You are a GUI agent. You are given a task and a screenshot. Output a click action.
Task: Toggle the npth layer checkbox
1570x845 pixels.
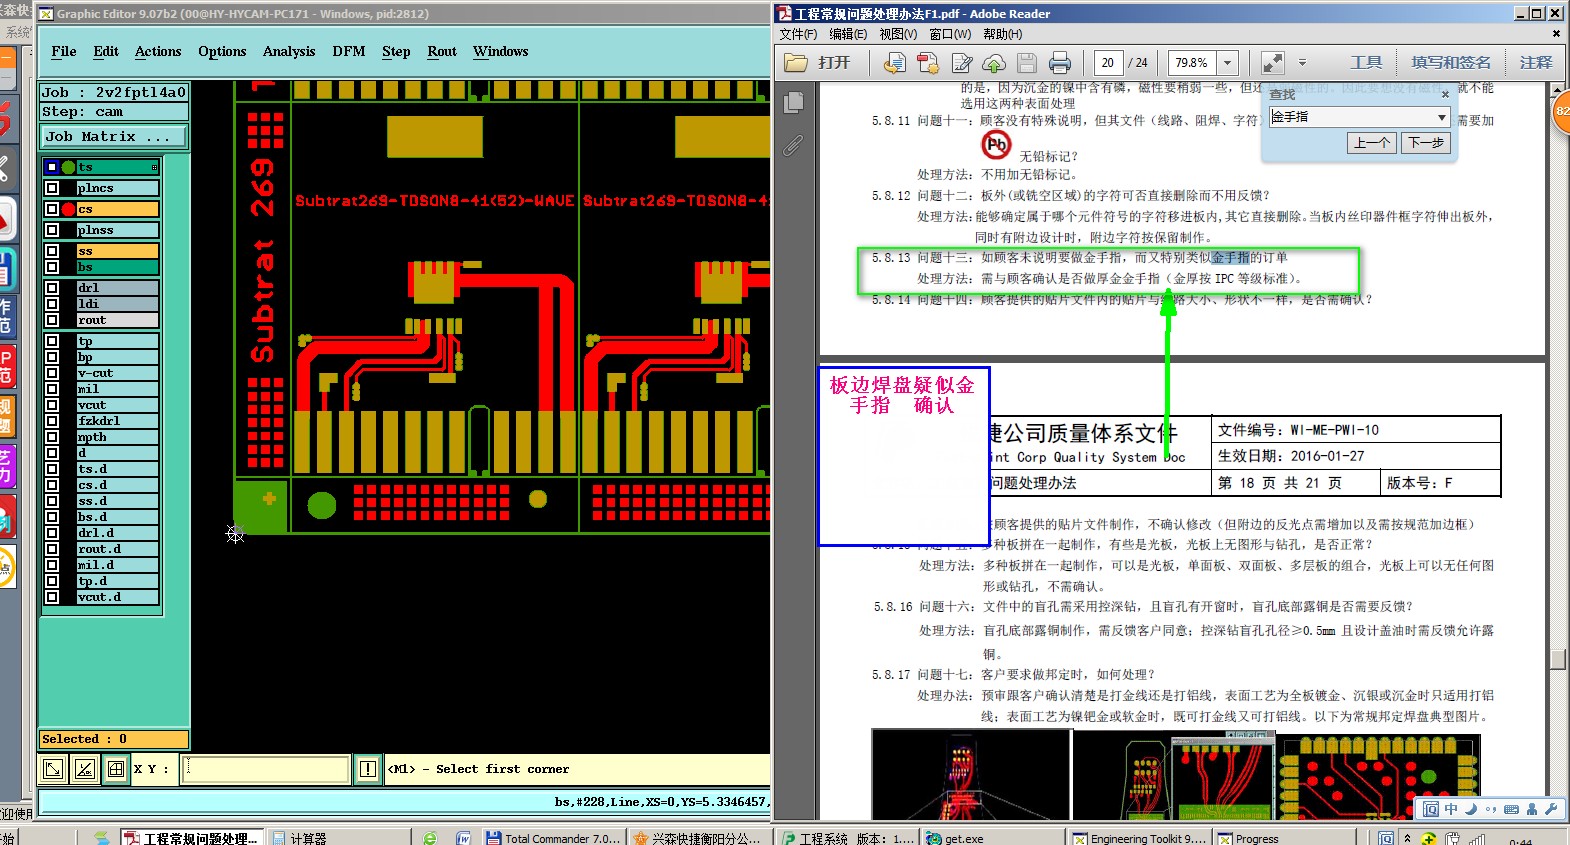pos(52,437)
